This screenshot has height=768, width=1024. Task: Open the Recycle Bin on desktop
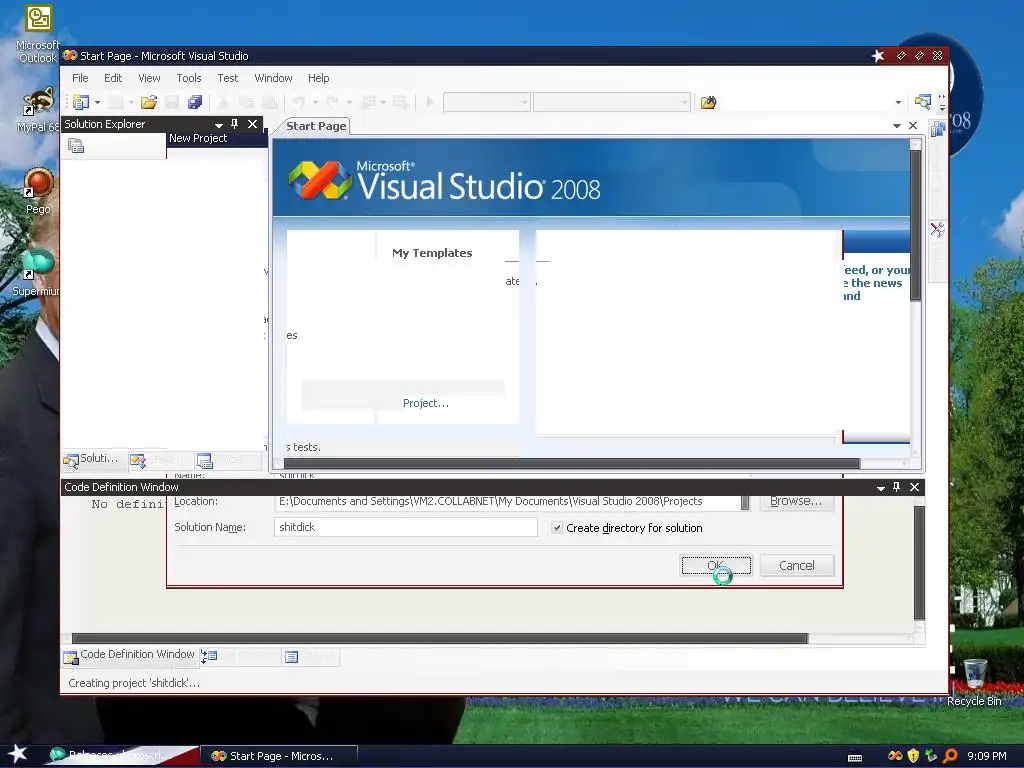(974, 682)
